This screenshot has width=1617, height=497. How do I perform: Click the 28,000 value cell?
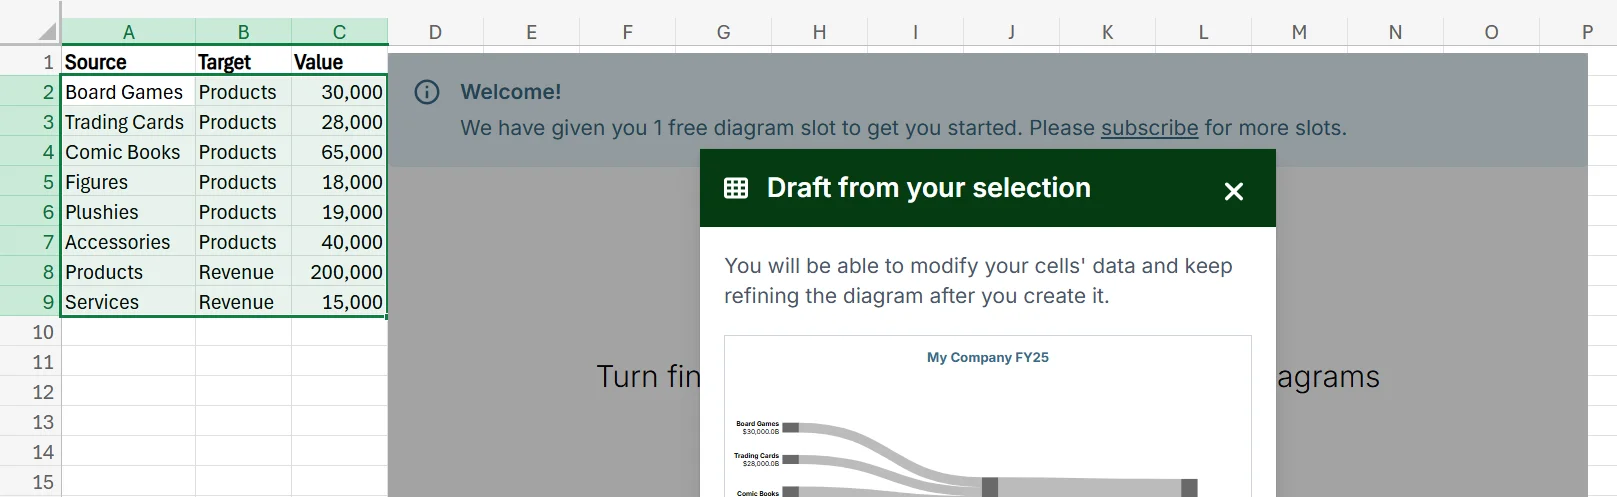click(x=339, y=122)
